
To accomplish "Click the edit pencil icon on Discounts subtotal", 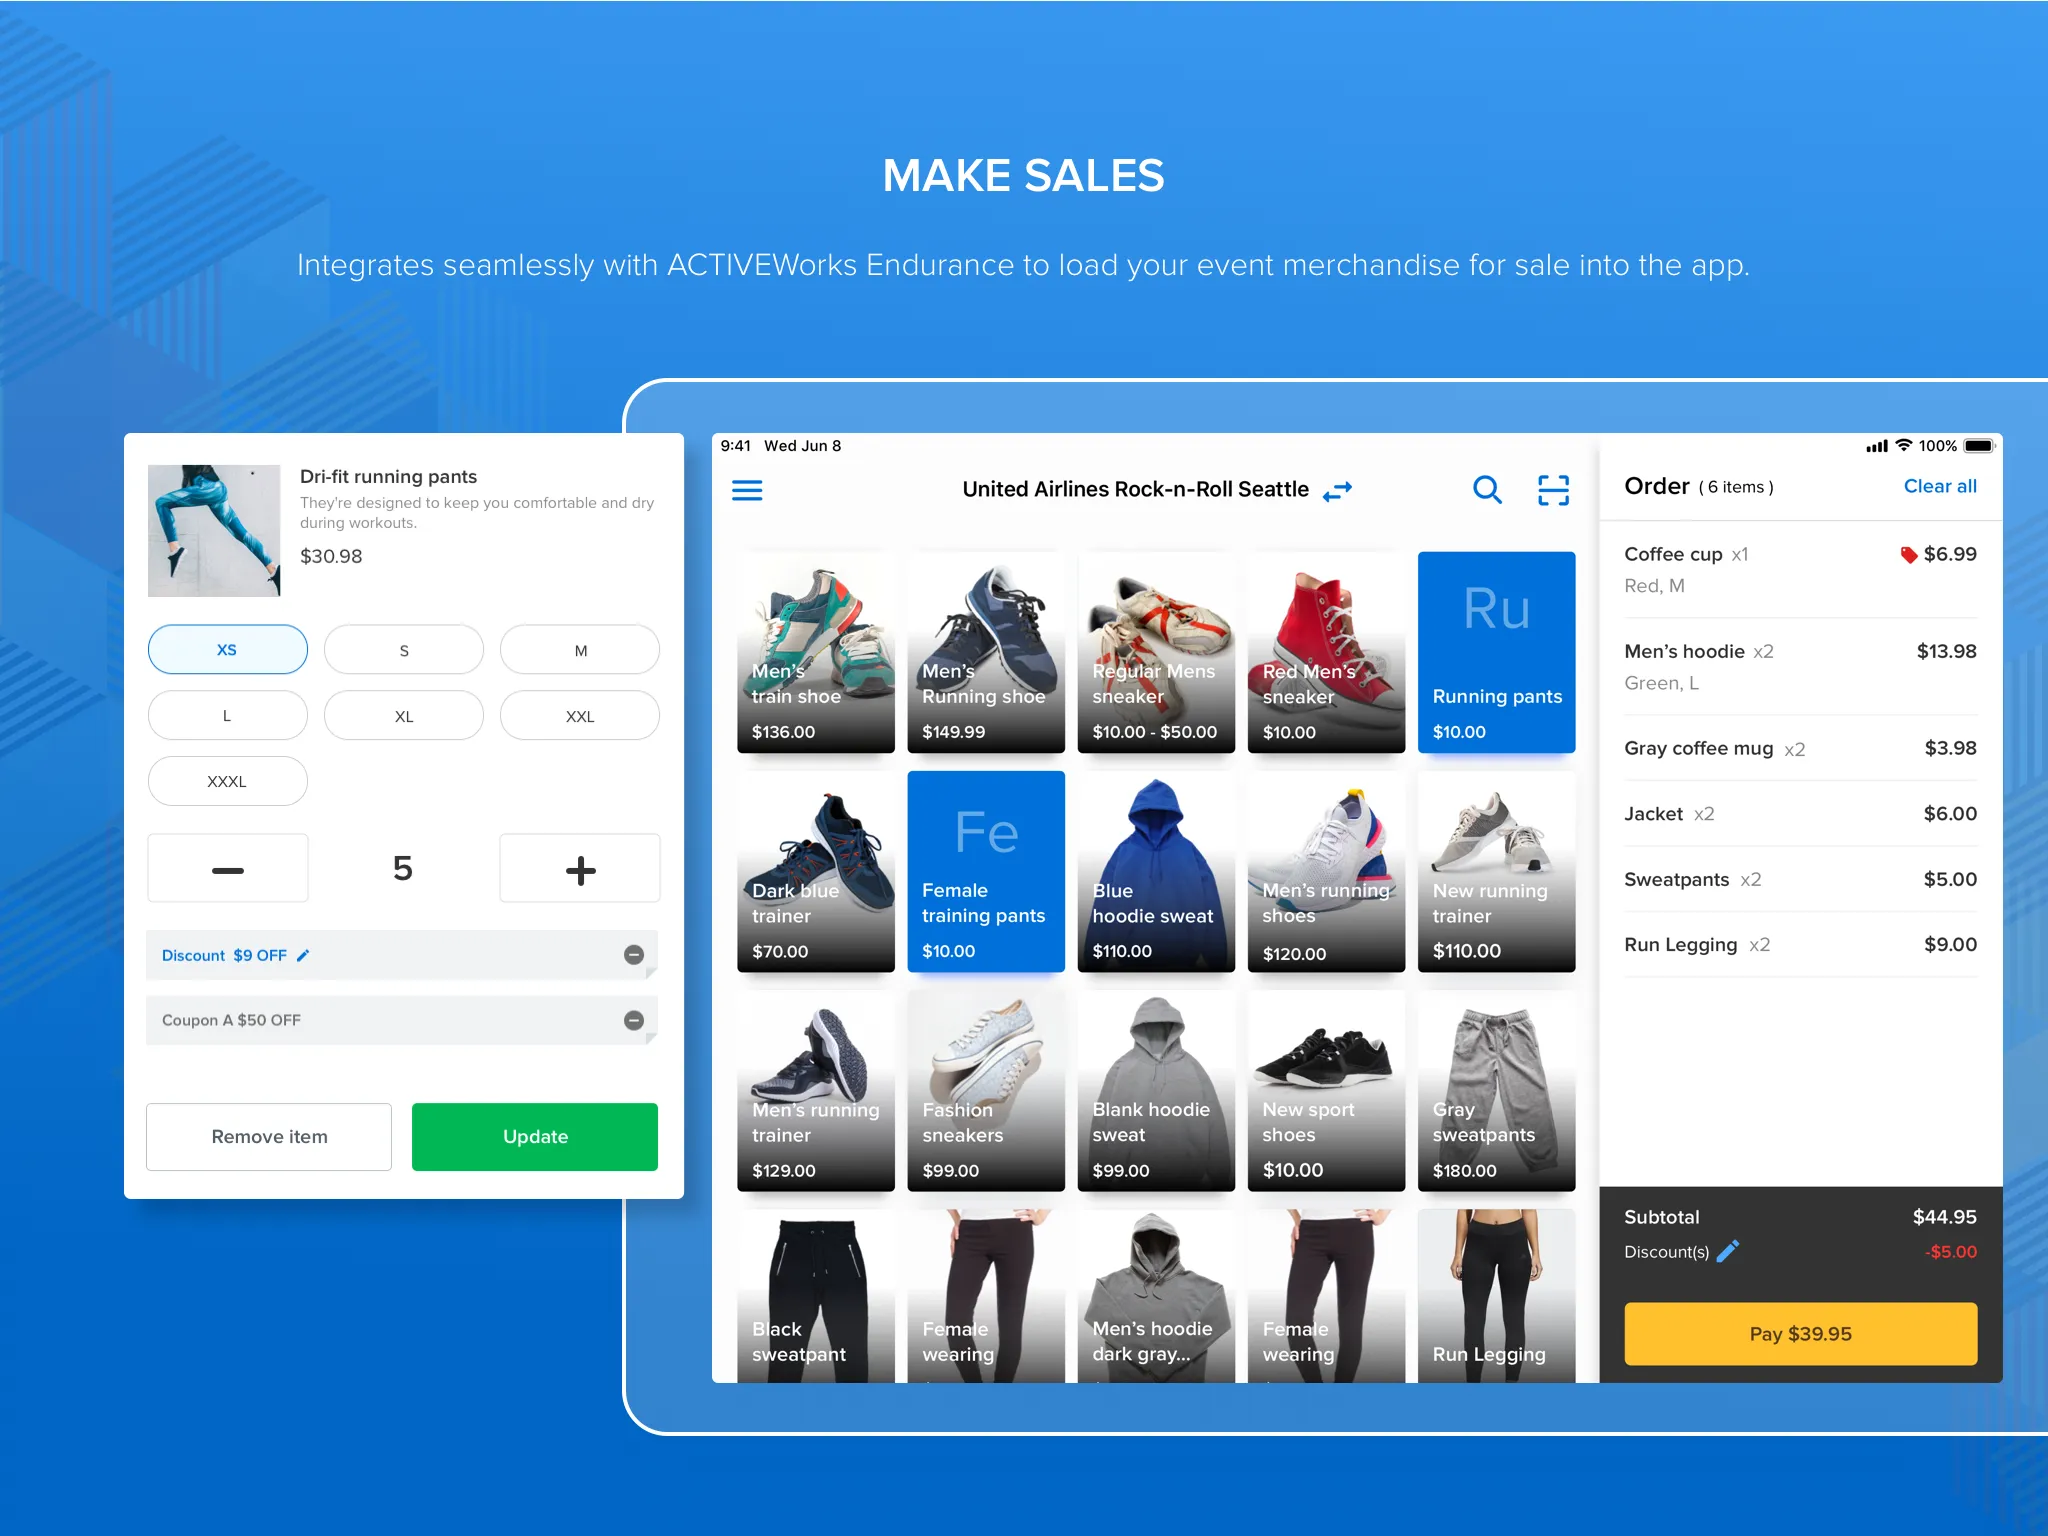I will 1729,1250.
